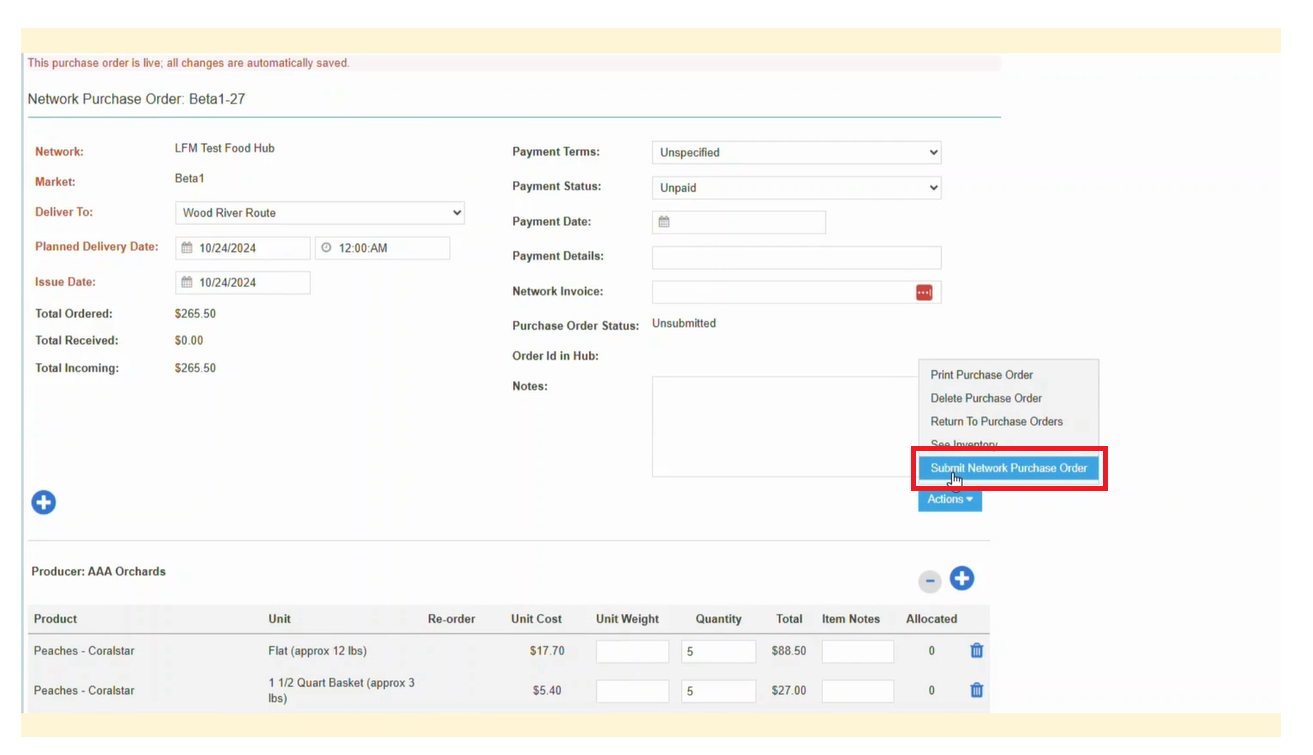Open calendar icon for Planned Delivery Date

pyautogui.click(x=187, y=248)
